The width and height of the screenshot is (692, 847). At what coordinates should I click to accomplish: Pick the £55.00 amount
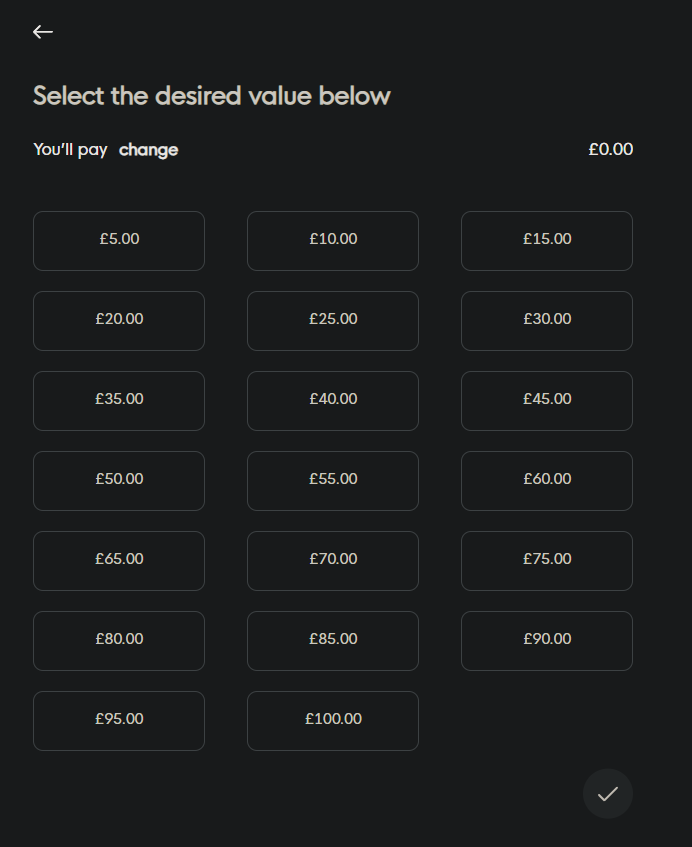pos(333,480)
